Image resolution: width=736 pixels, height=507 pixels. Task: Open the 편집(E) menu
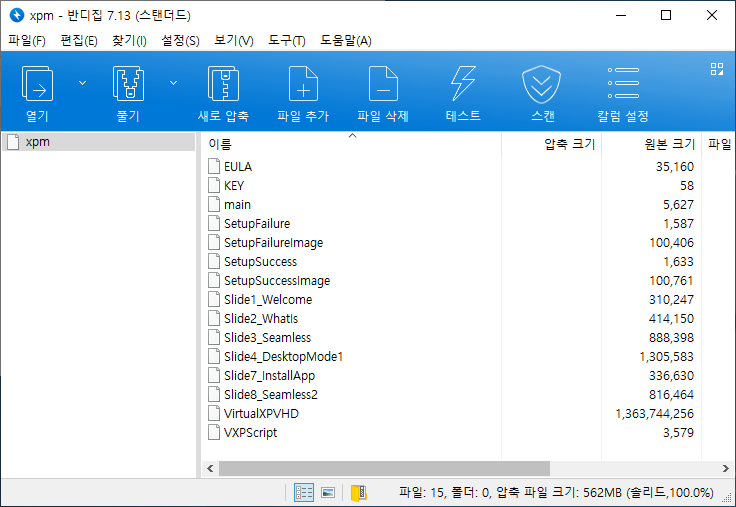click(79, 41)
